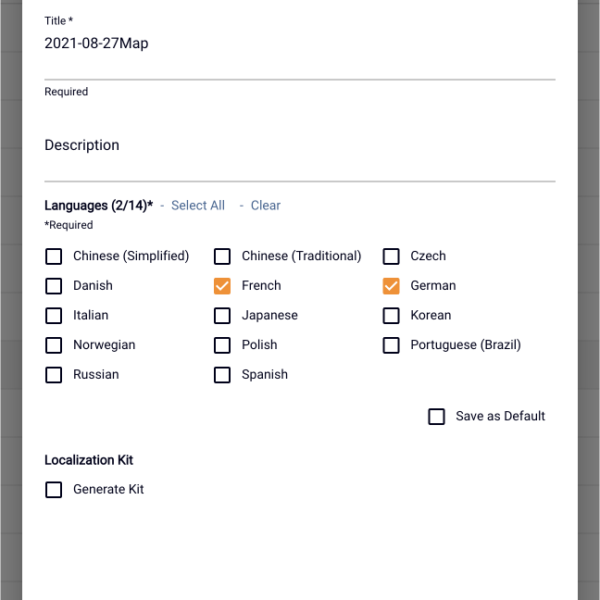The image size is (600, 600).
Task: Check the Chinese (Simplified) language box
Action: (x=54, y=256)
